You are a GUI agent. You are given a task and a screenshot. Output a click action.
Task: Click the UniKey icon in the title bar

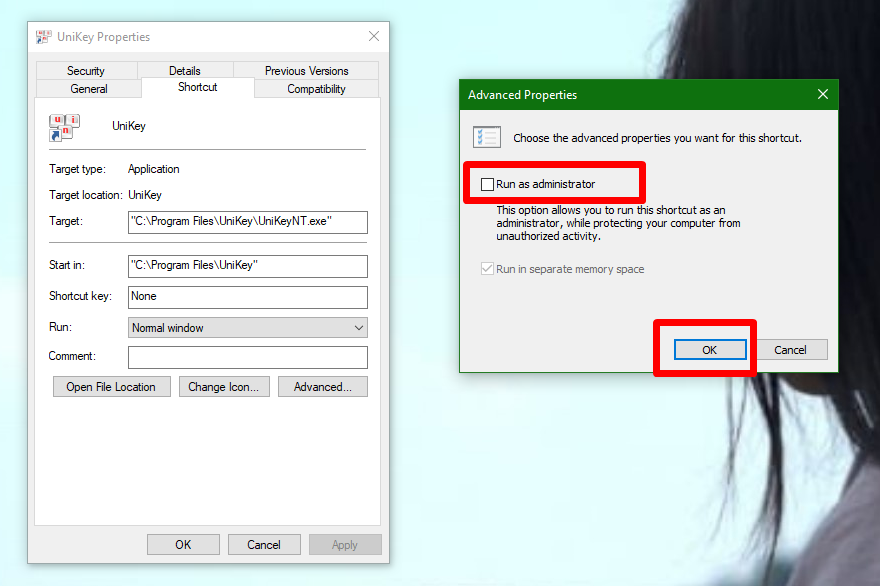tap(43, 37)
